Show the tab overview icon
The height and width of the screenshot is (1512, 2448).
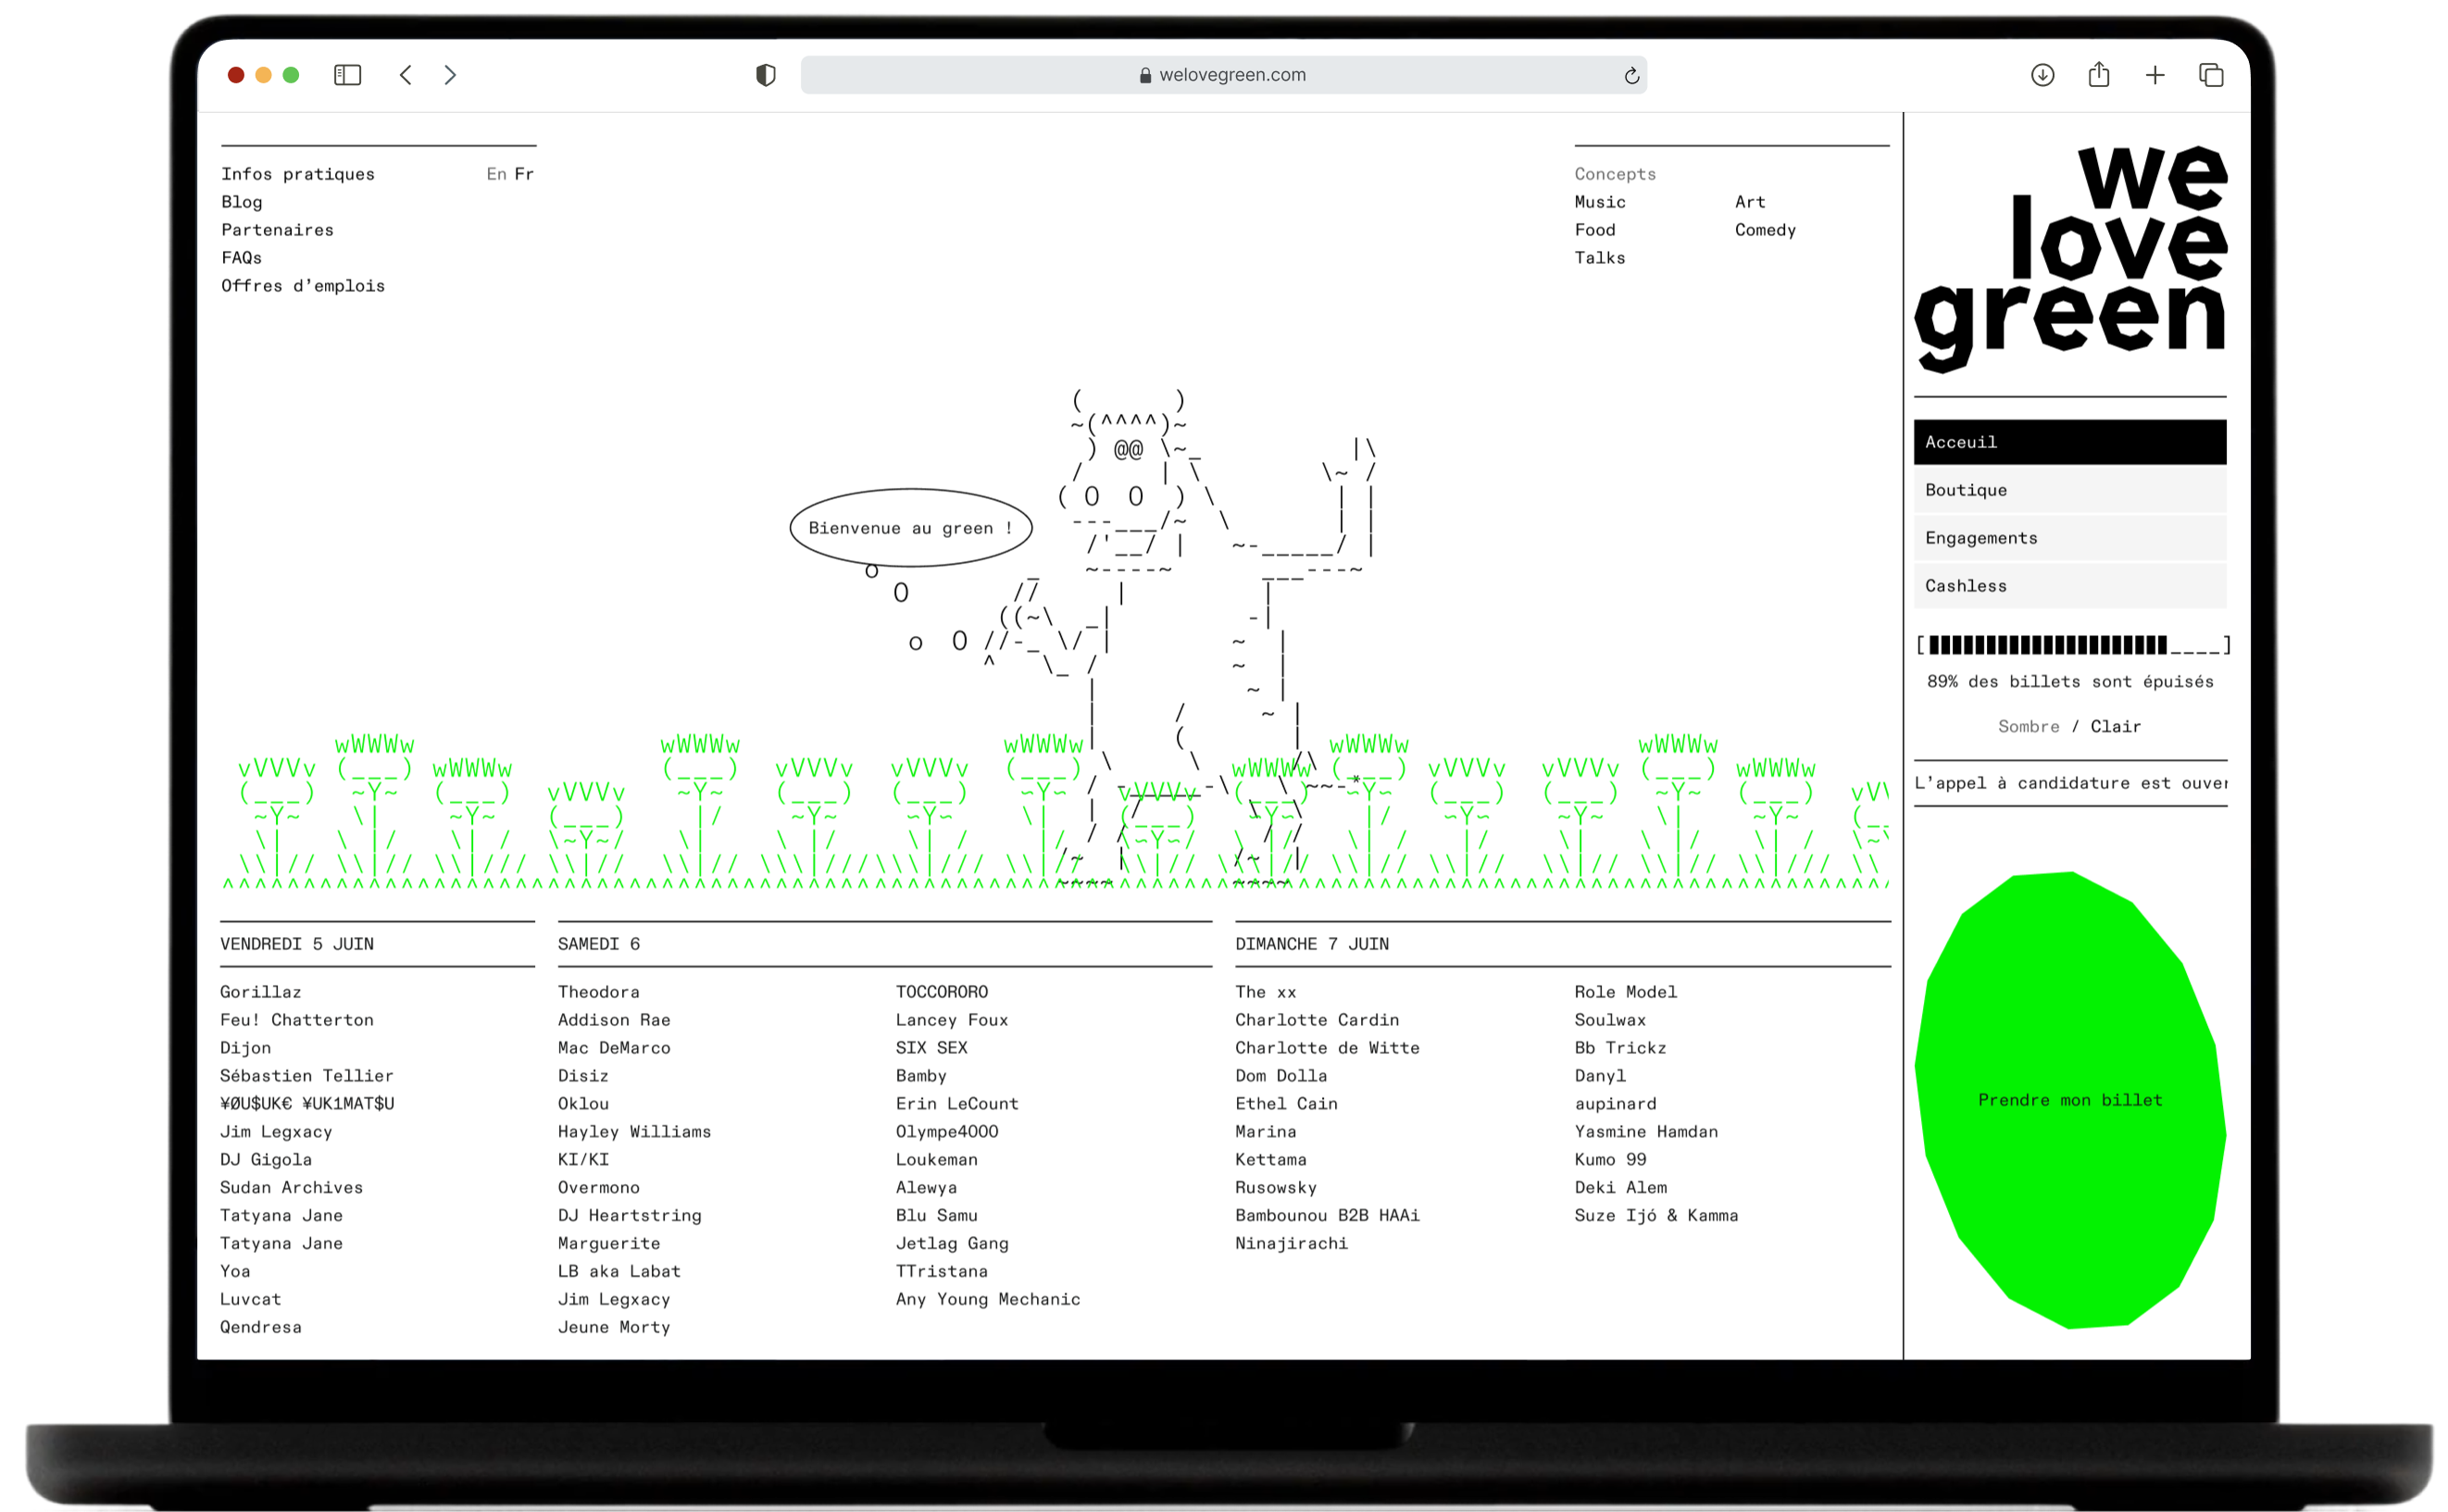[x=2210, y=75]
